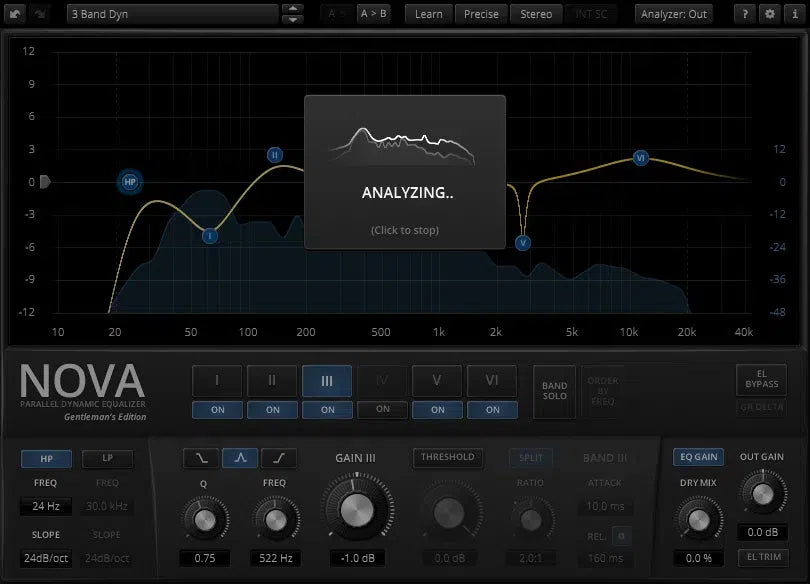The image size is (810, 584).
Task: Select the bell filter shape
Action: pos(240,458)
